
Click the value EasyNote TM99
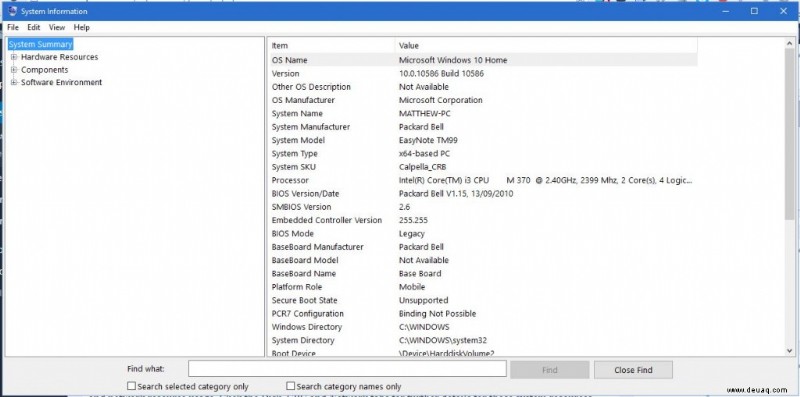428,140
